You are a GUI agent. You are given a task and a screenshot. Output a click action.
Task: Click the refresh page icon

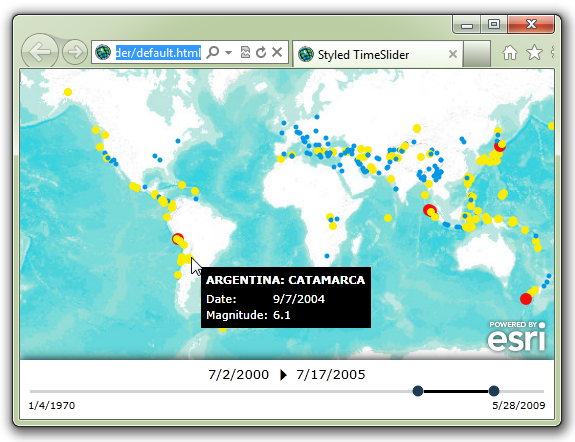(x=261, y=52)
